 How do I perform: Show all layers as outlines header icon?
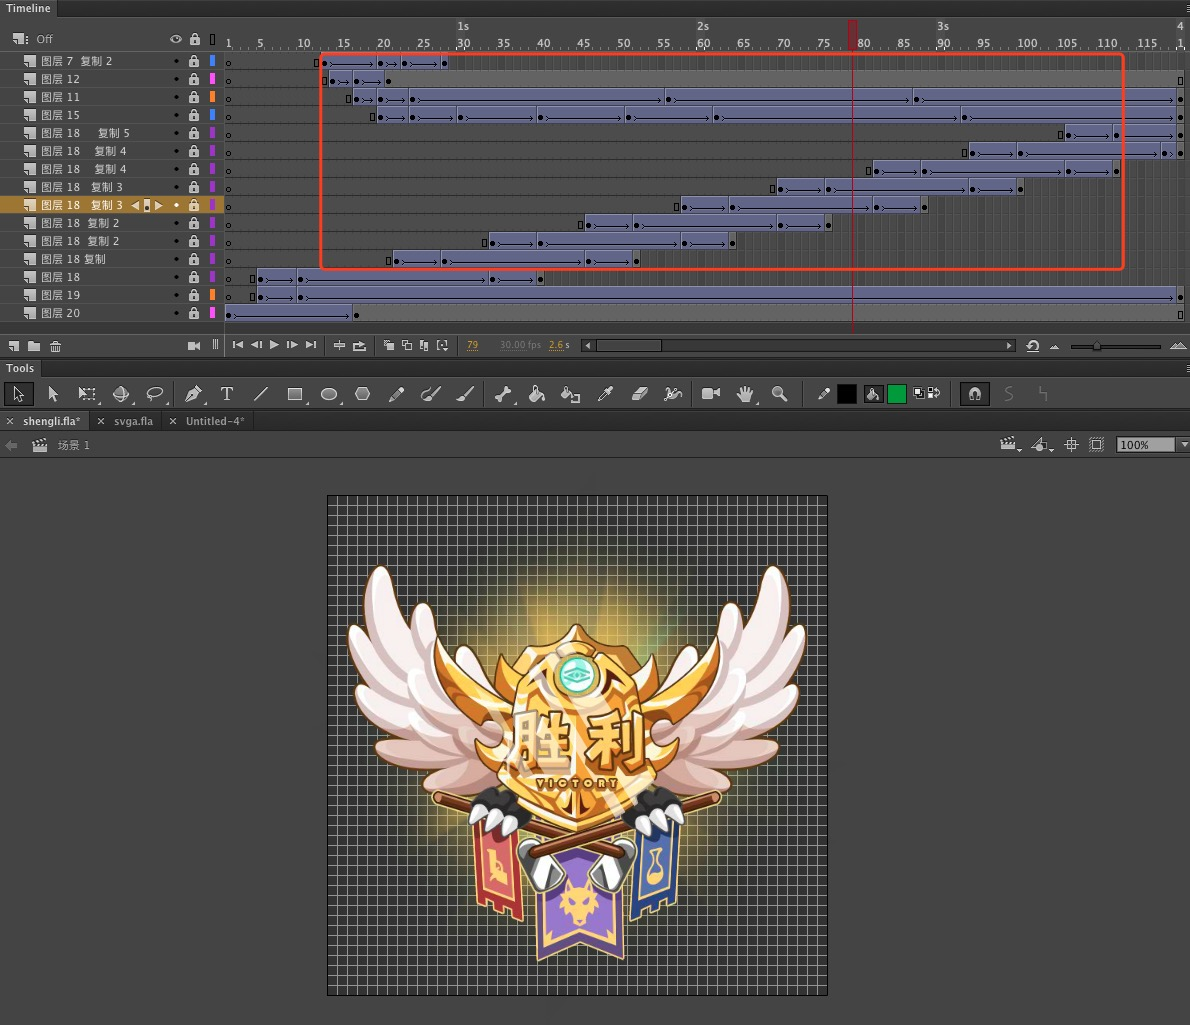pos(212,39)
